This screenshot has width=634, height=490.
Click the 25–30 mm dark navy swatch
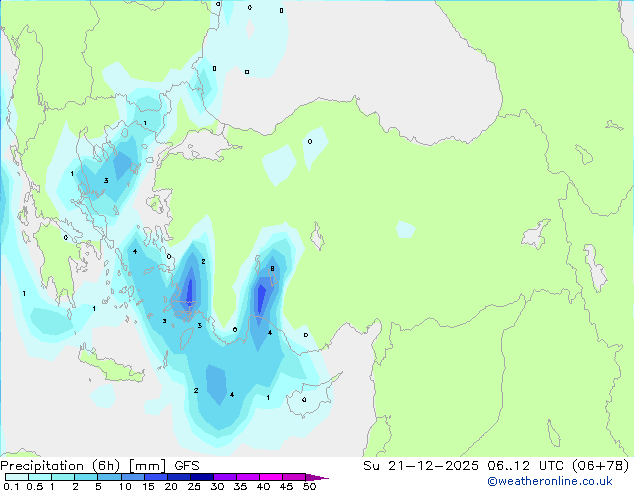202,477
